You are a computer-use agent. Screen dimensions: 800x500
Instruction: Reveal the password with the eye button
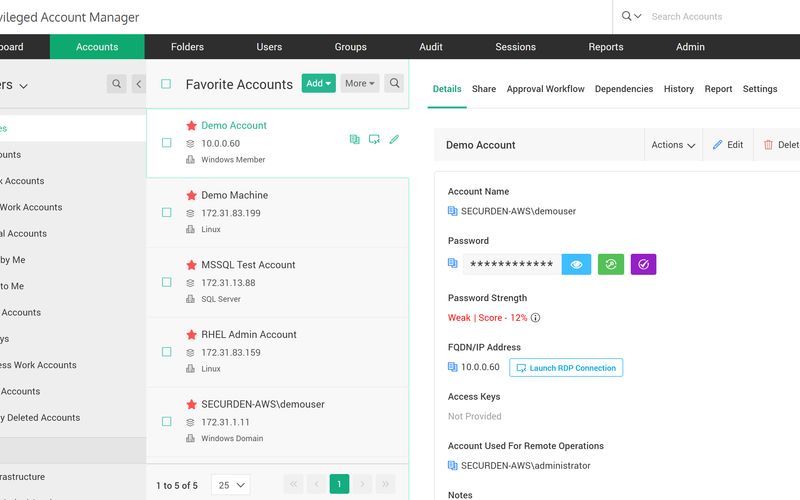click(x=577, y=264)
